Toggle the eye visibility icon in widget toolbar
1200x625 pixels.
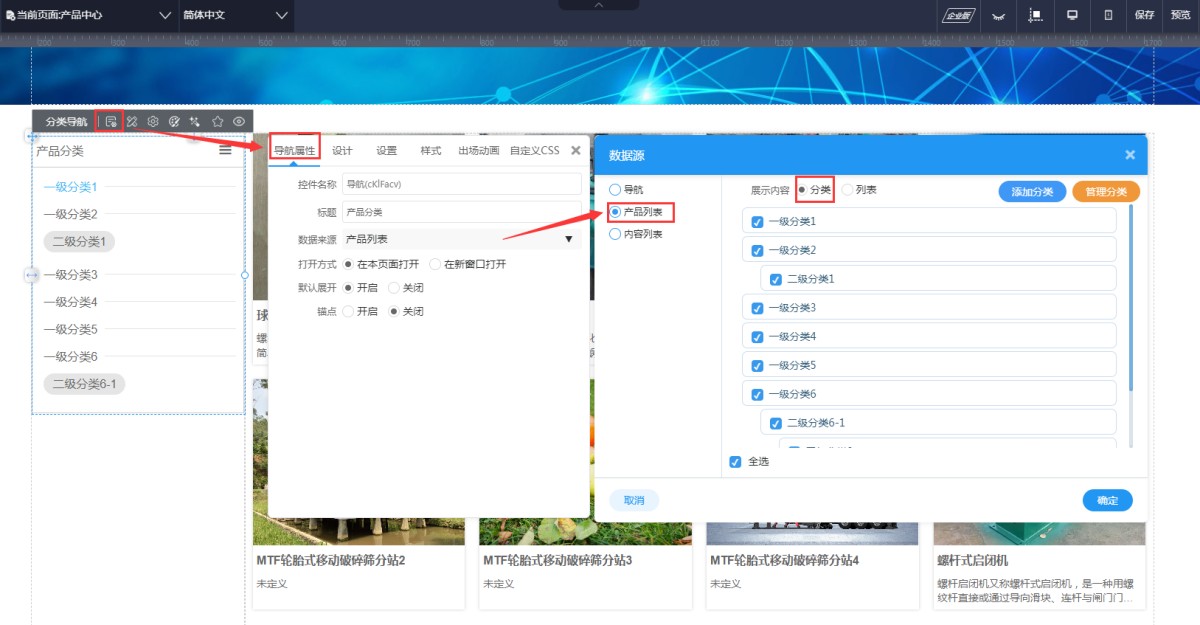click(x=239, y=121)
